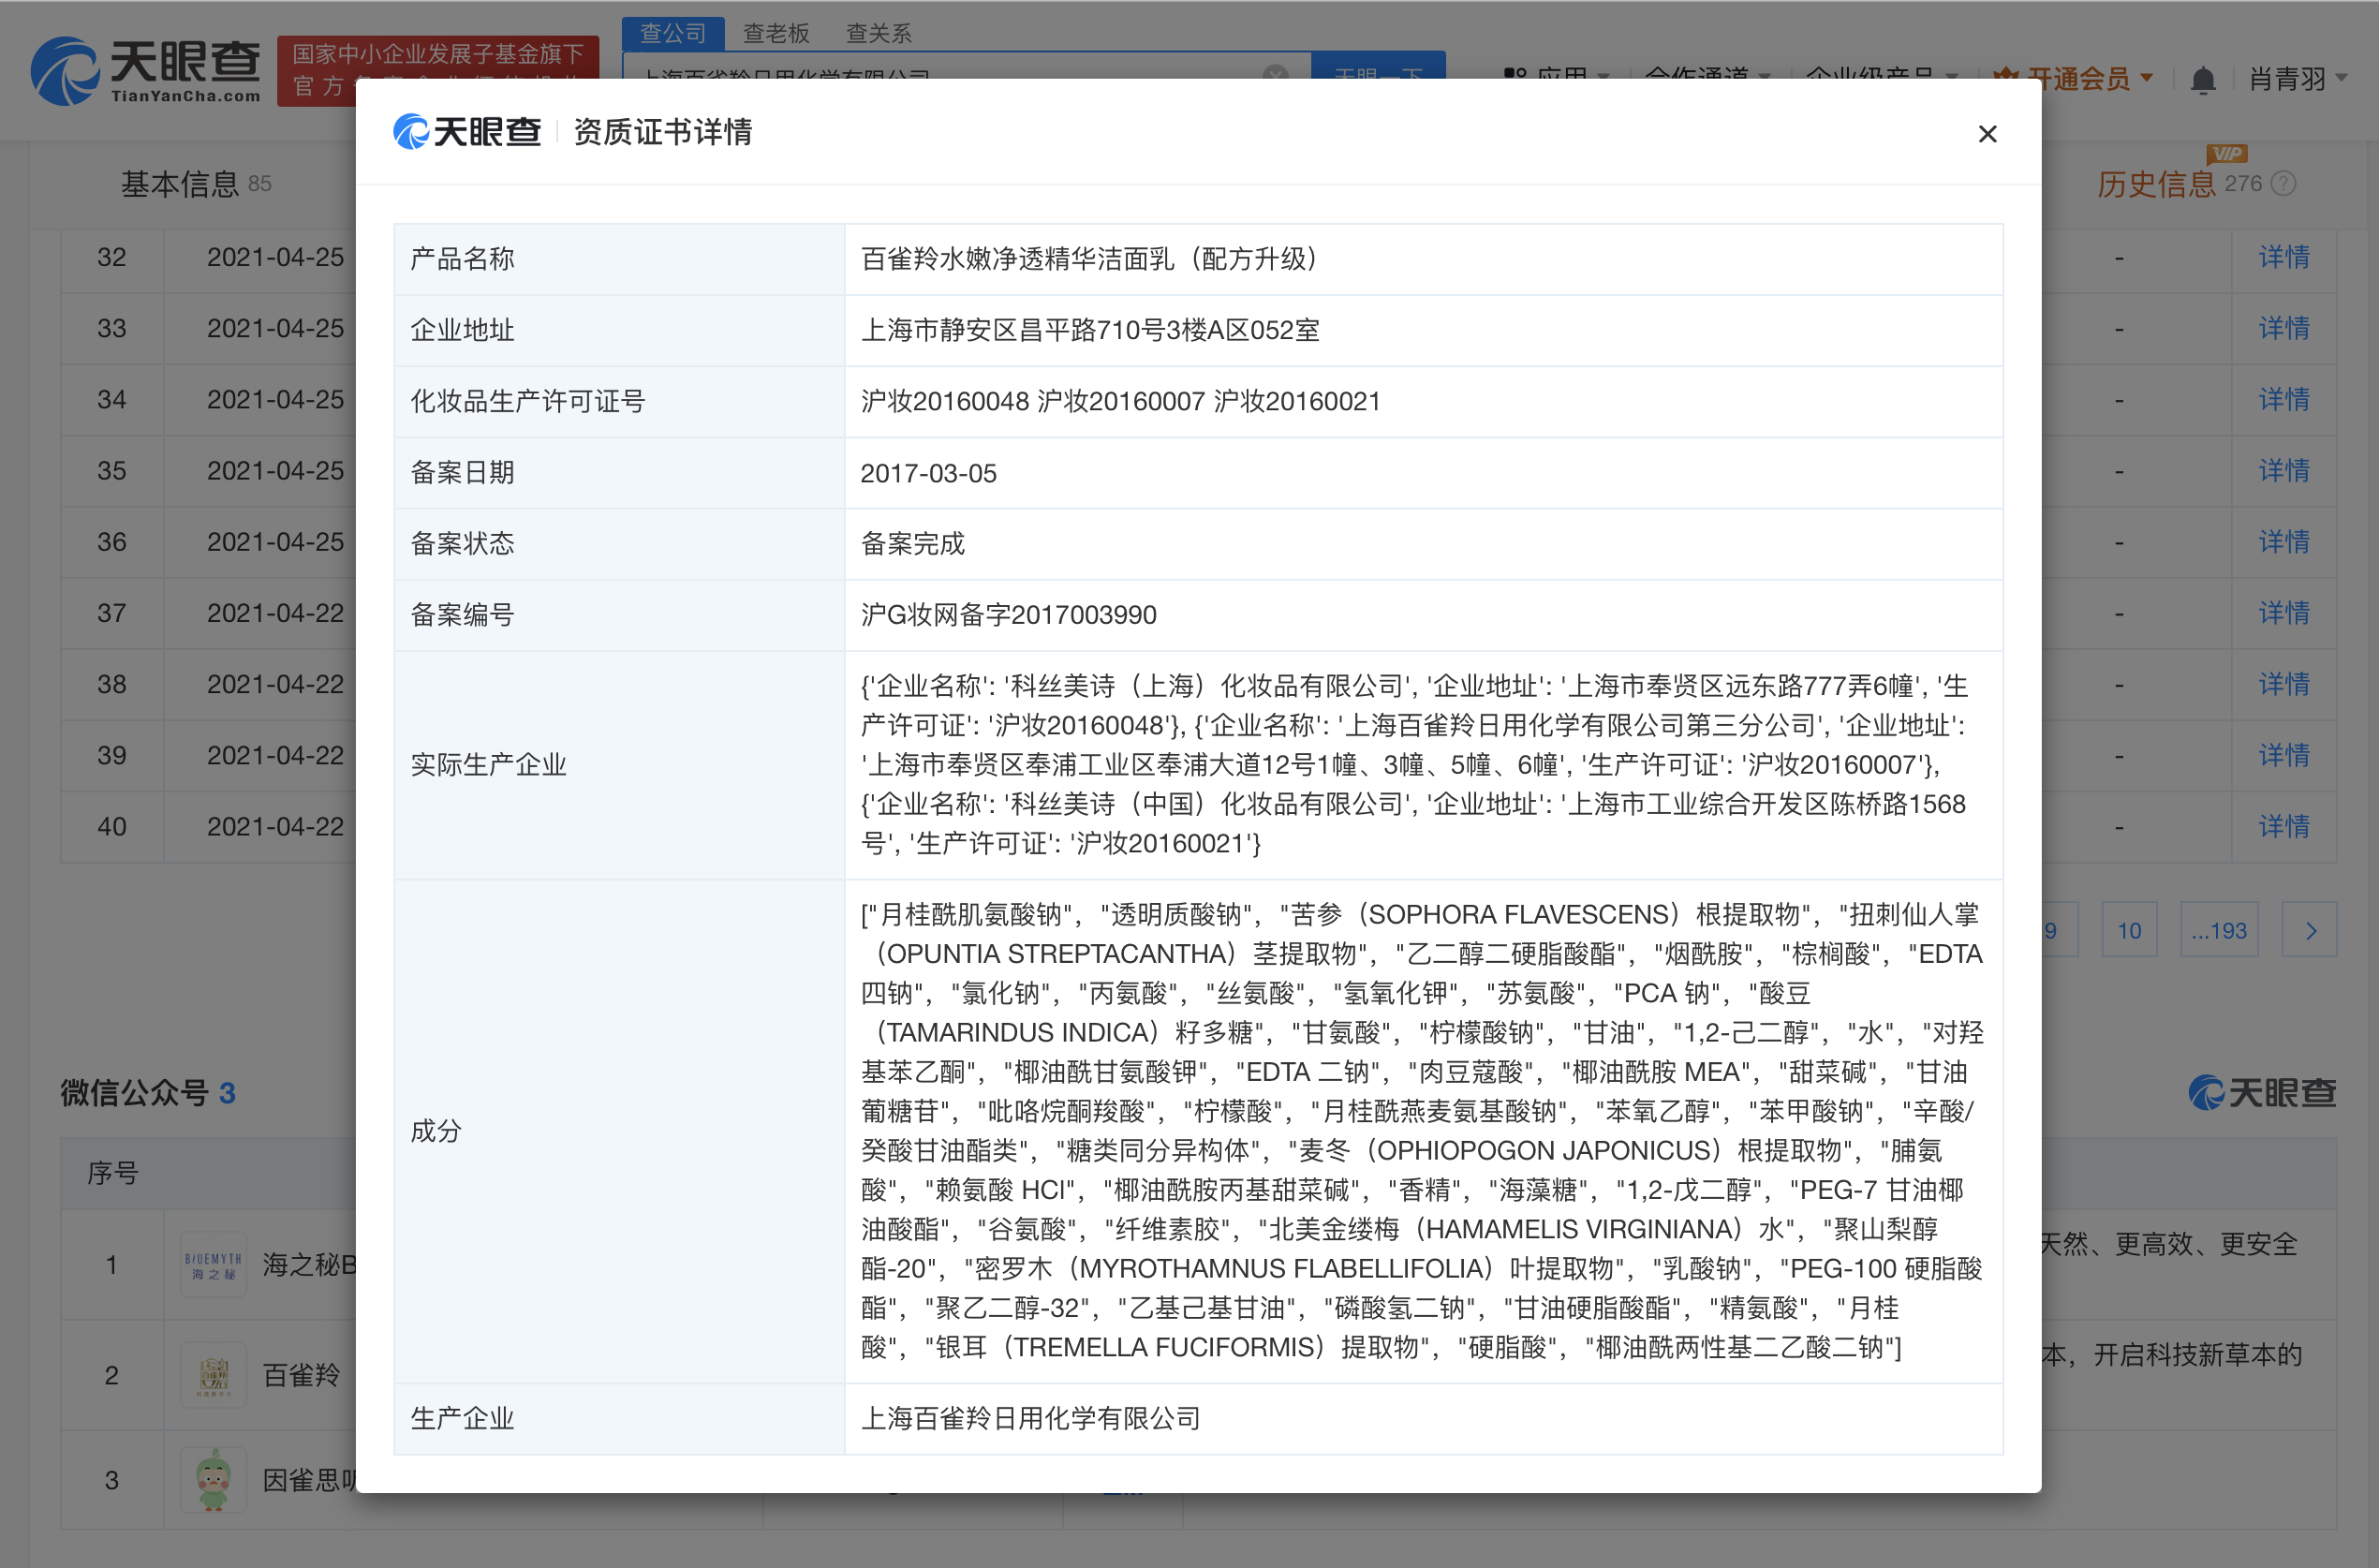Click the 成分 row label
The width and height of the screenshot is (2379, 1568).
pos(437,1131)
